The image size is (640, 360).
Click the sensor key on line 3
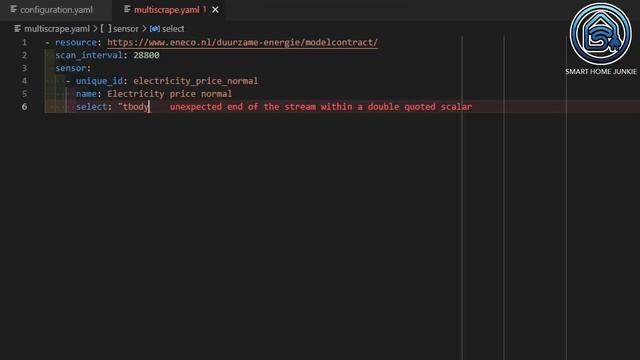tap(71, 68)
